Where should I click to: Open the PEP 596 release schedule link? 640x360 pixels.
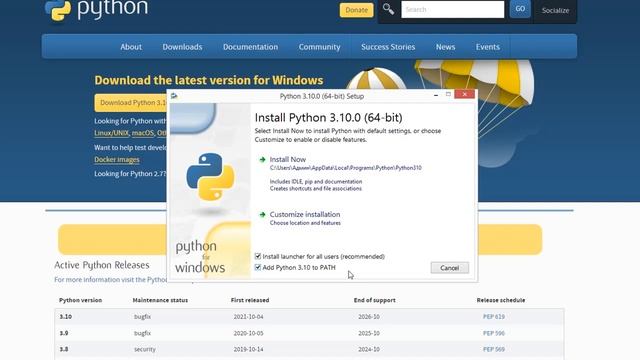pyautogui.click(x=493, y=333)
